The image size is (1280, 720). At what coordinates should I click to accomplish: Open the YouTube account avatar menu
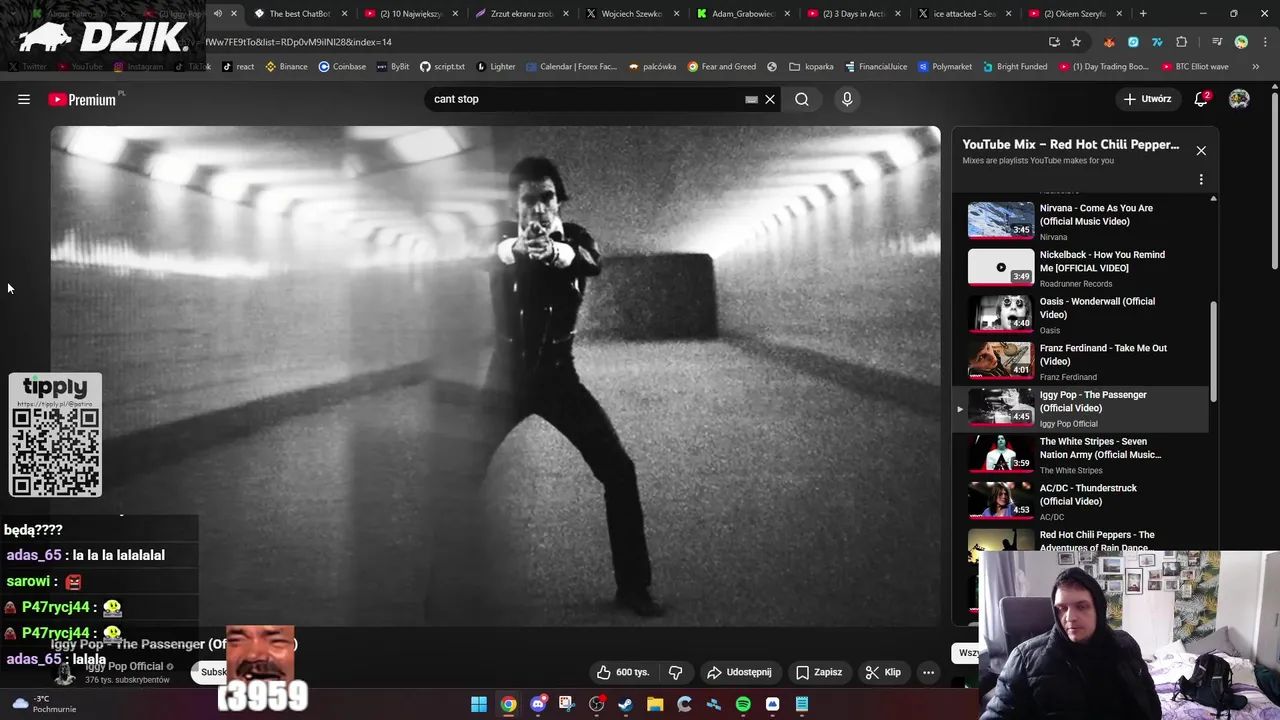pos(1239,99)
